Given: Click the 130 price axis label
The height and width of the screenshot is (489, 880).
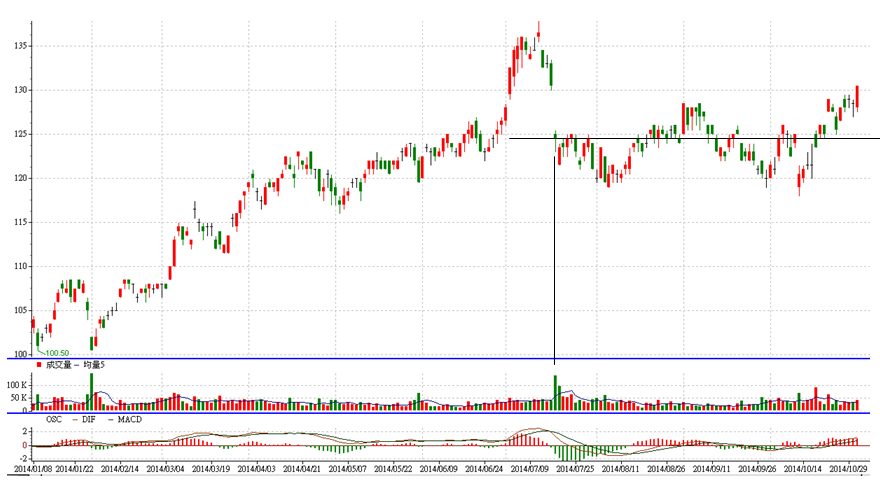Looking at the screenshot, I should point(21,90).
